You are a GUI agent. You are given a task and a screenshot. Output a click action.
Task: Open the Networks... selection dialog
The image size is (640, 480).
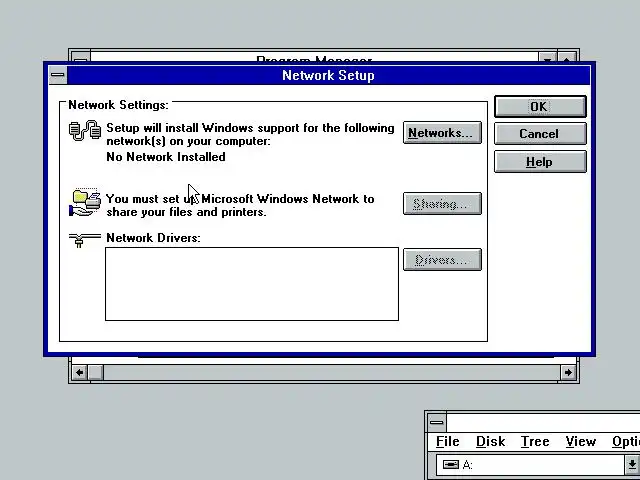[442, 133]
